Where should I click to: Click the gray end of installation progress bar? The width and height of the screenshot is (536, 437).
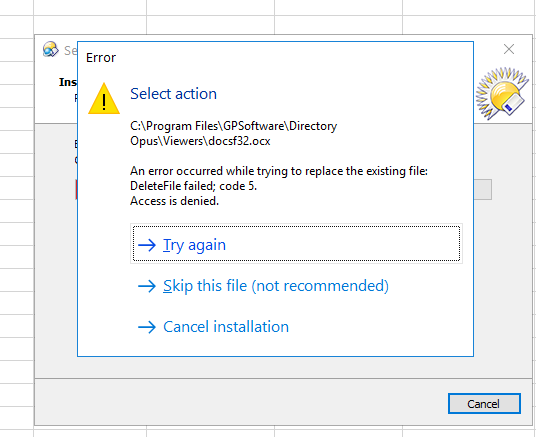pyautogui.click(x=483, y=189)
